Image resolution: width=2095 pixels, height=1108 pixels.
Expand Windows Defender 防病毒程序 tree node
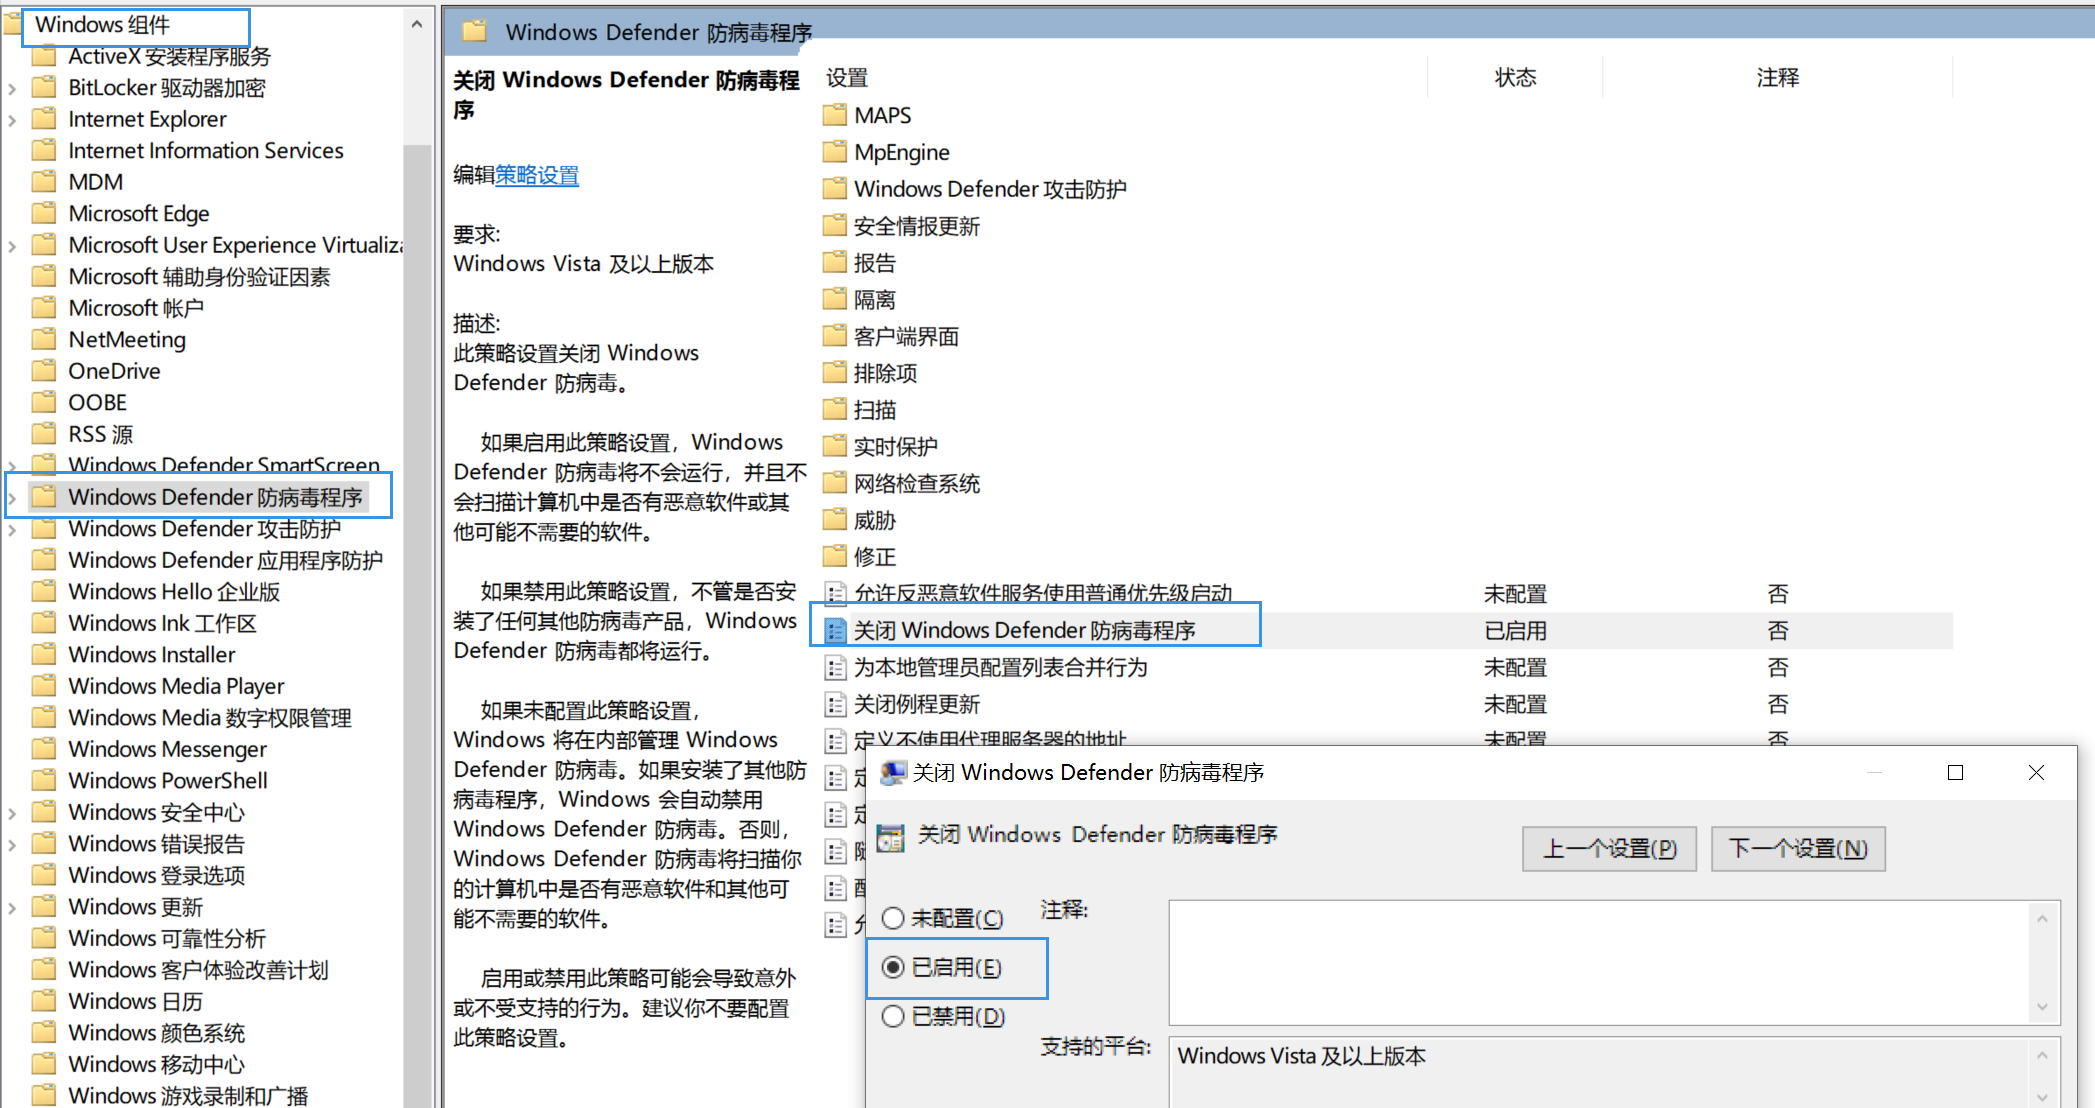[12, 497]
